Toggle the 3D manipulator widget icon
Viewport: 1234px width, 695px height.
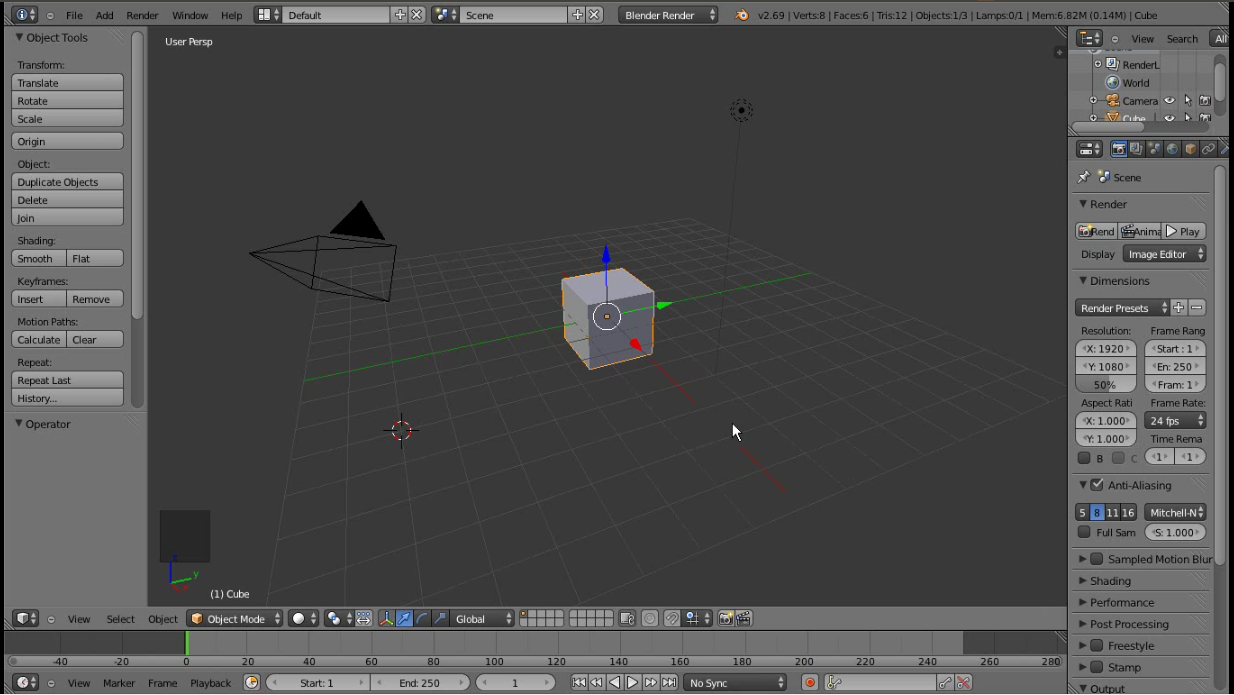click(x=387, y=619)
